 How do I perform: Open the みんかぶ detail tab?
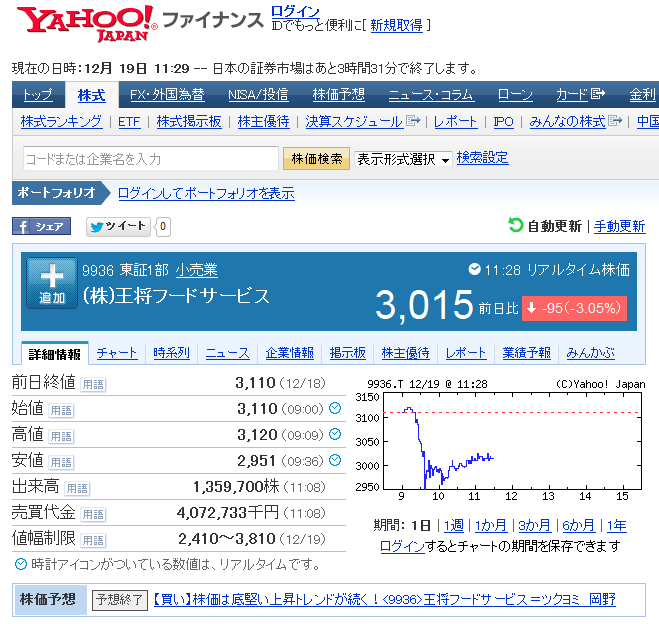click(x=590, y=353)
